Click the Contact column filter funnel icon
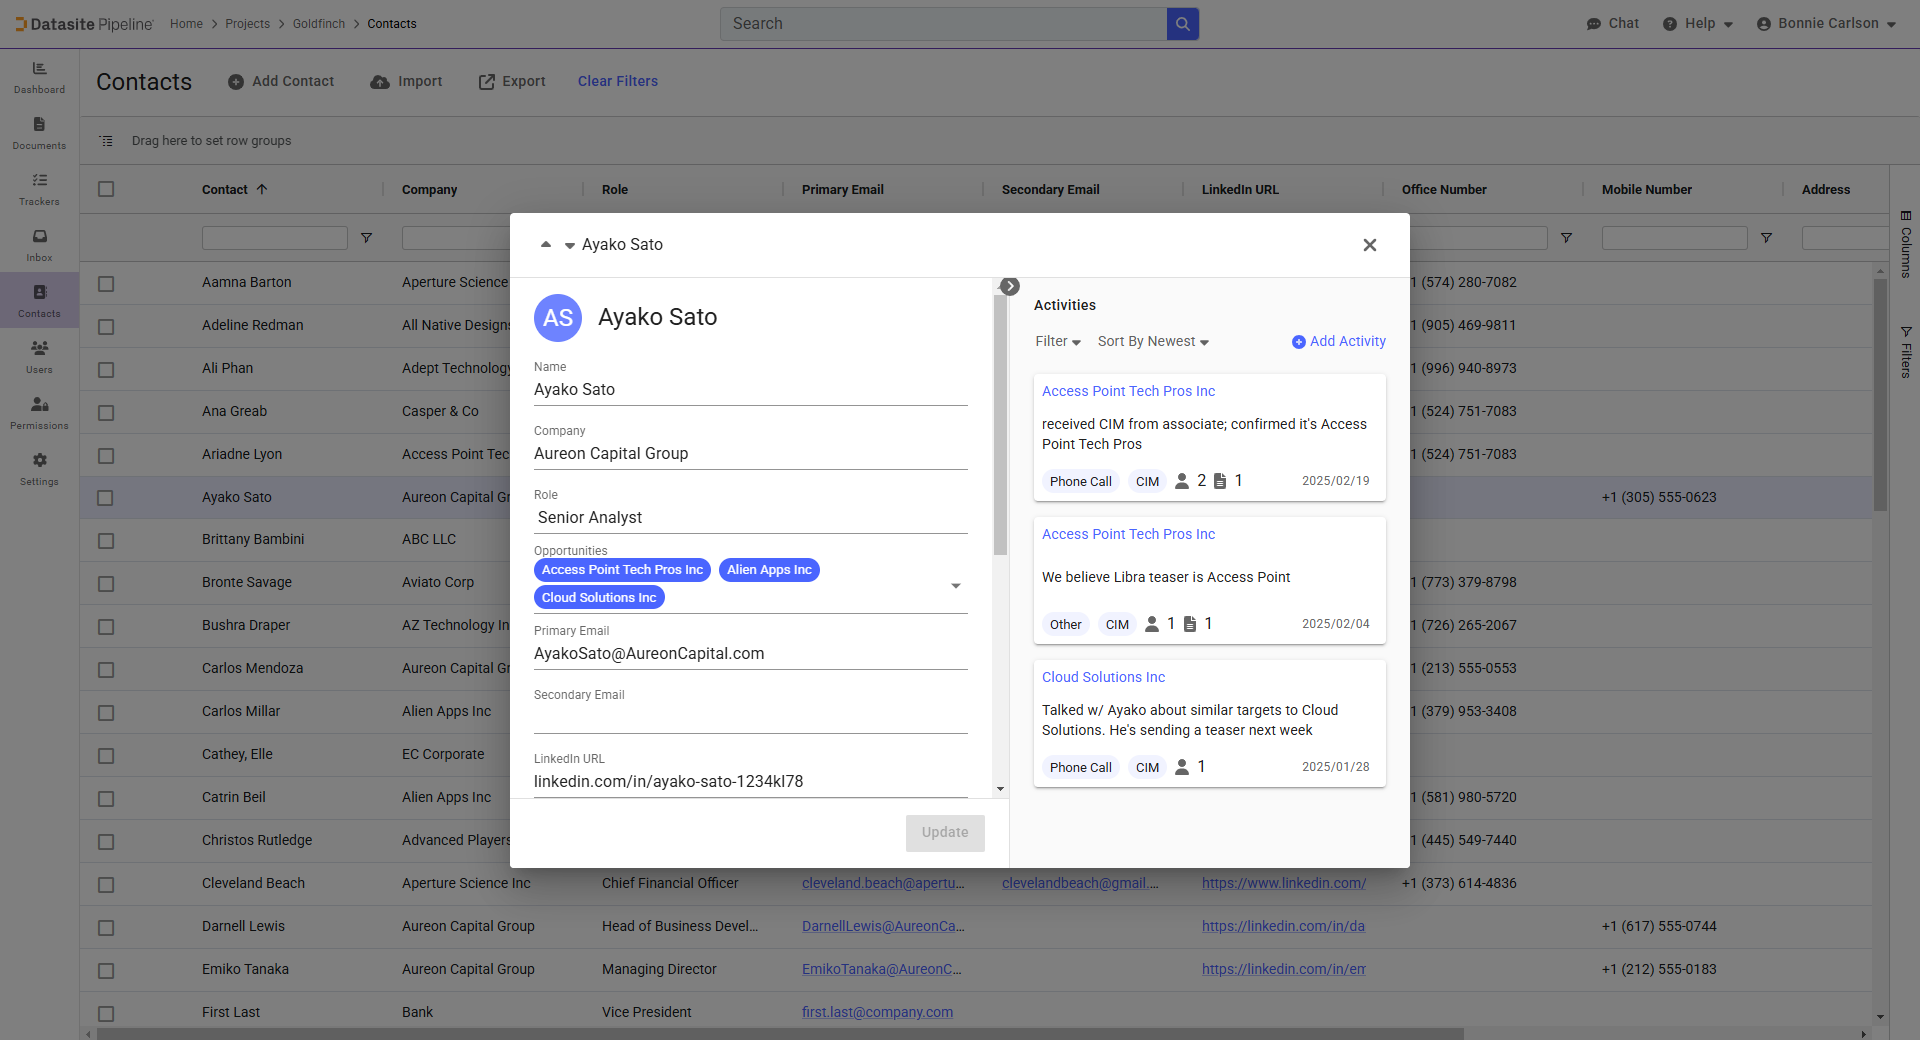 pos(367,238)
